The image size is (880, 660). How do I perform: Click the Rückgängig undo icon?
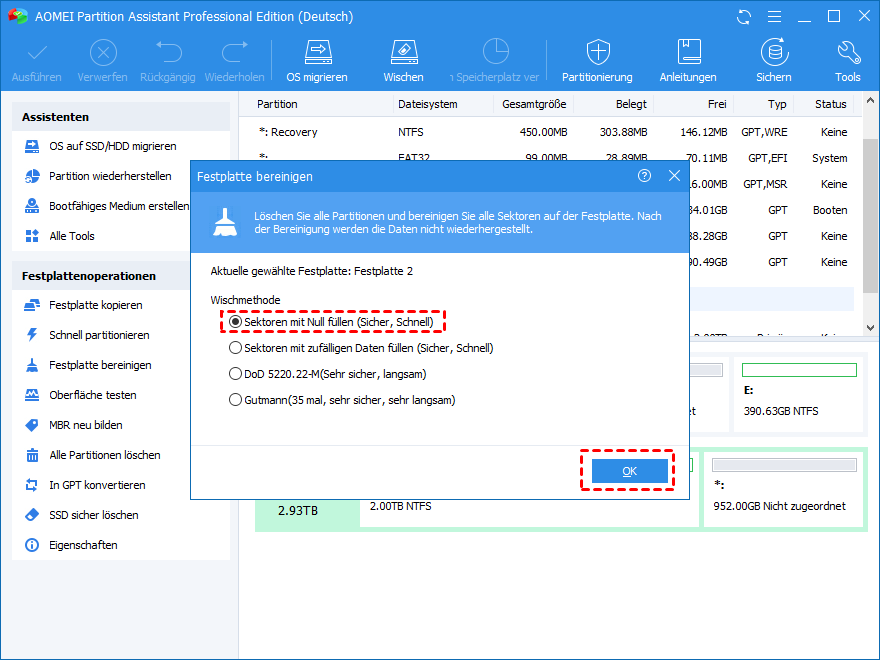(168, 53)
